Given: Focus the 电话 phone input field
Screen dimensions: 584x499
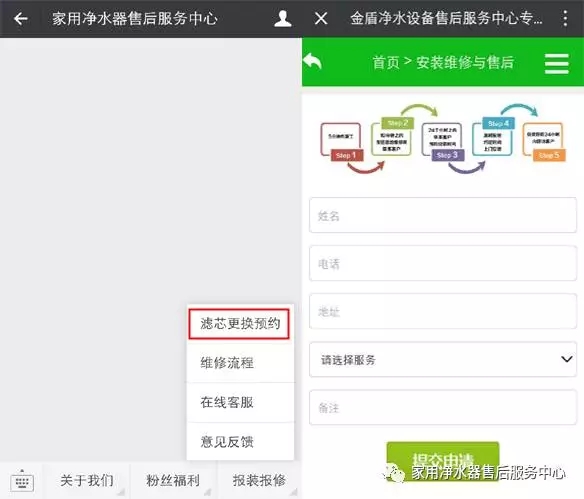Looking at the screenshot, I should click(x=443, y=263).
